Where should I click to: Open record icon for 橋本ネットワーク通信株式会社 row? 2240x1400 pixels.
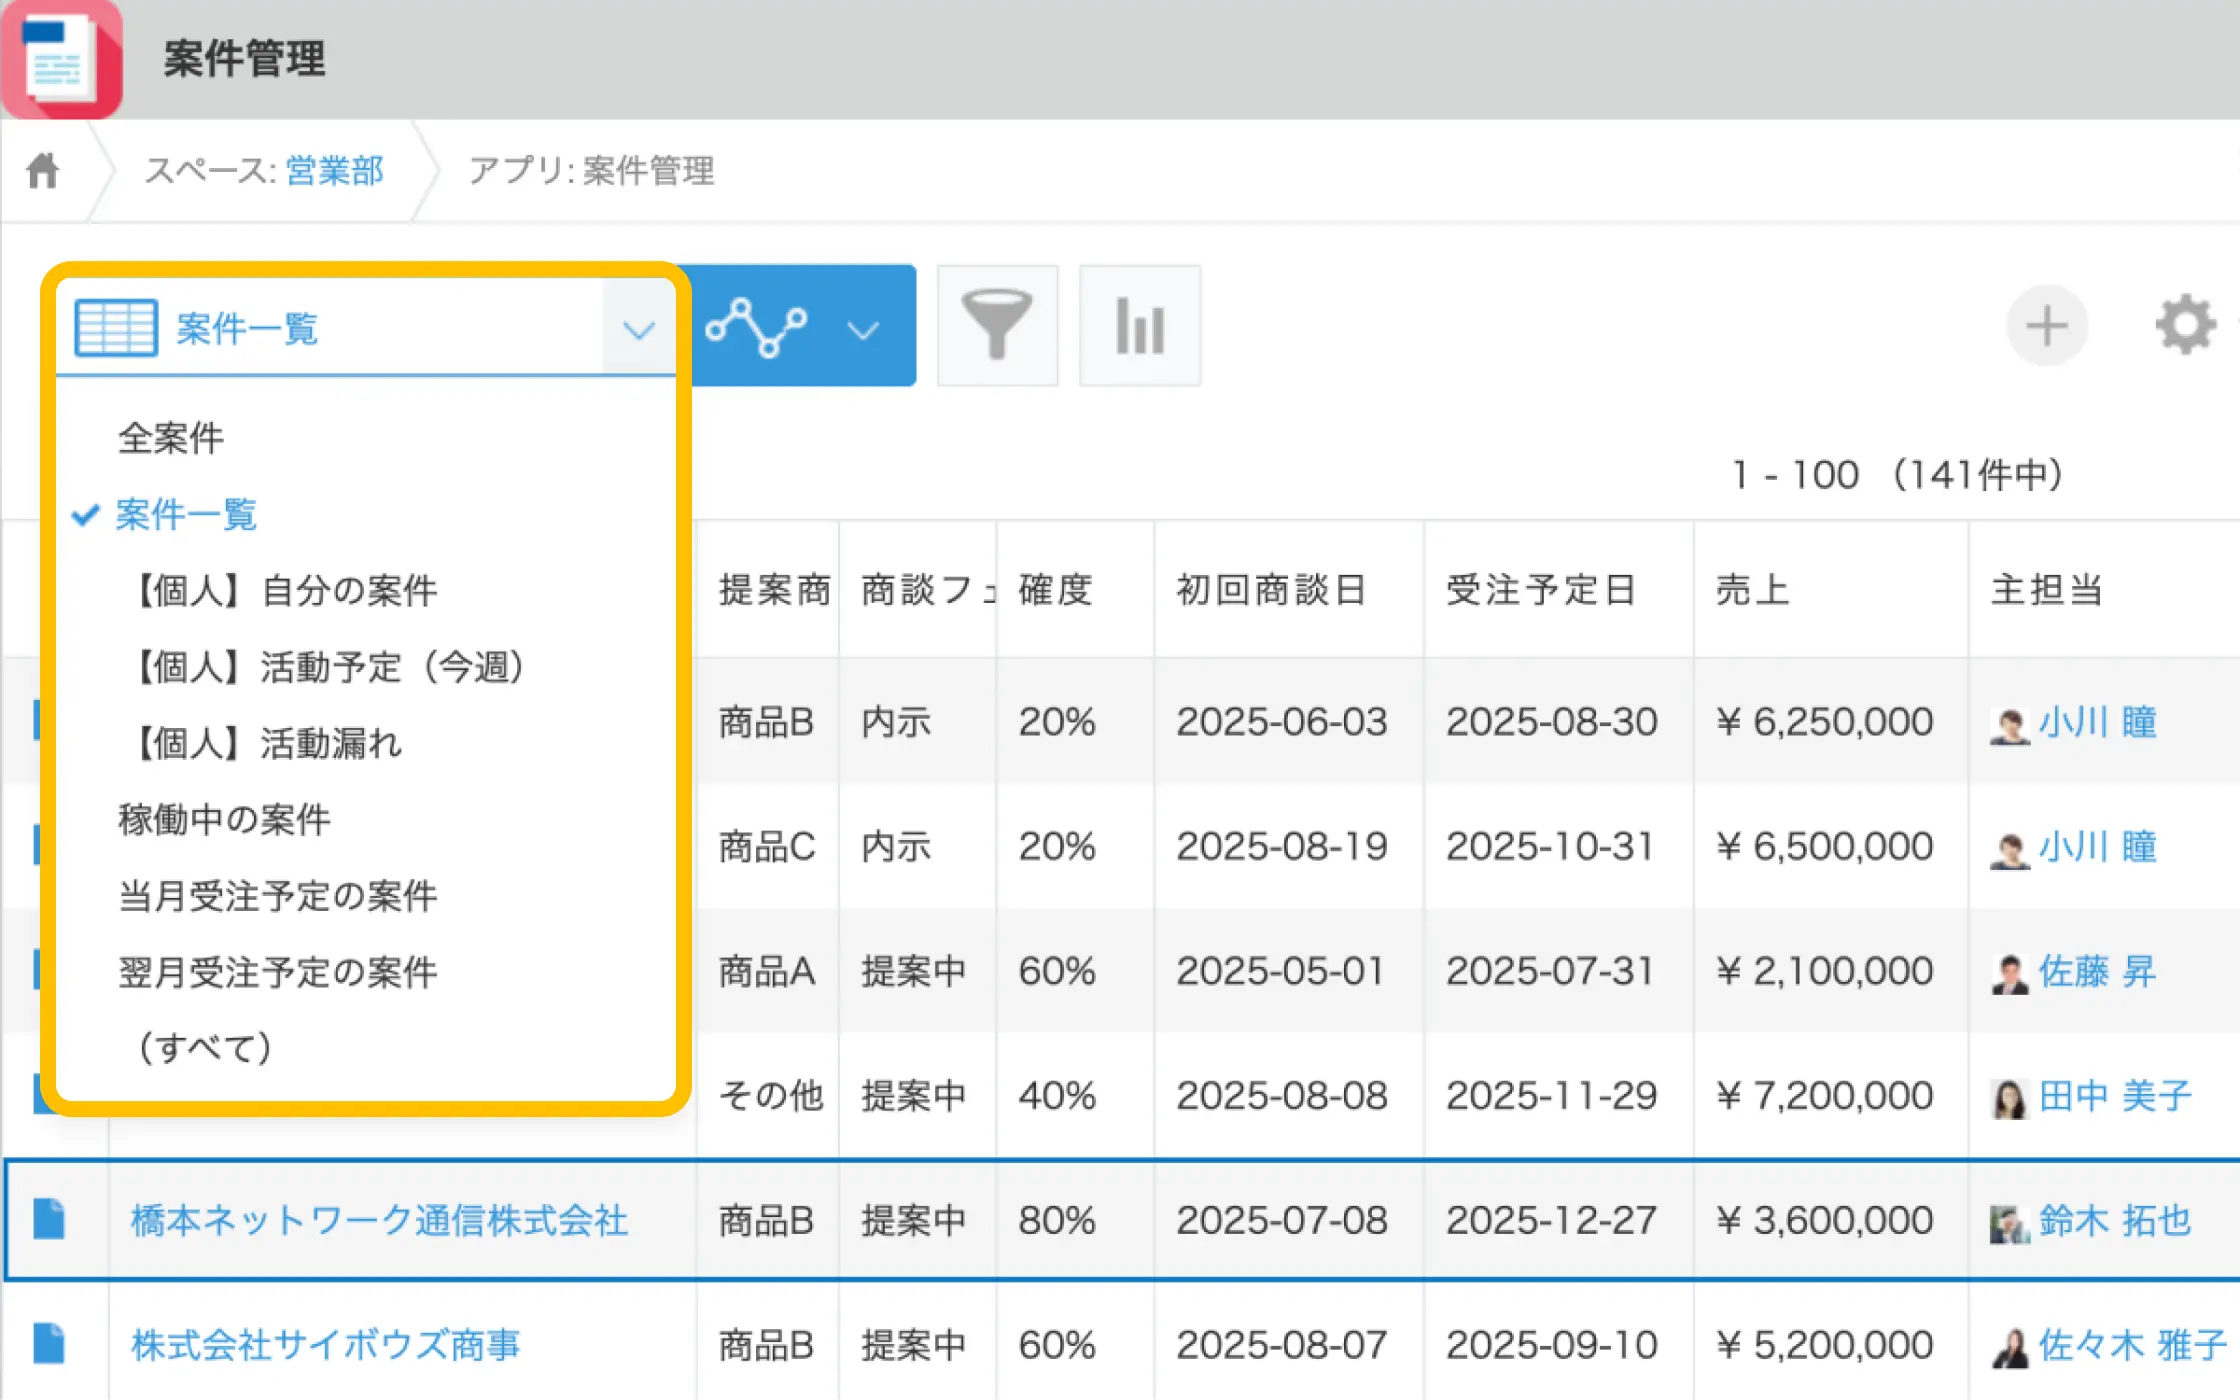tap(49, 1219)
